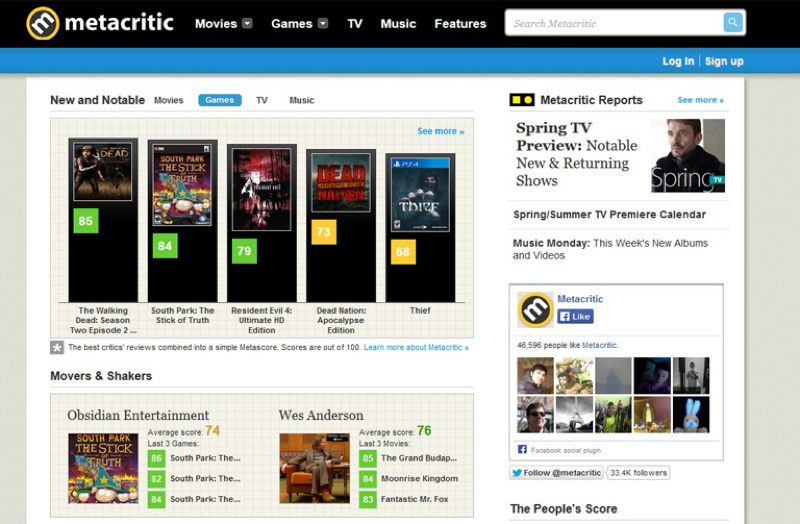Click Metacritic logo in Facebook widget

pyautogui.click(x=535, y=310)
